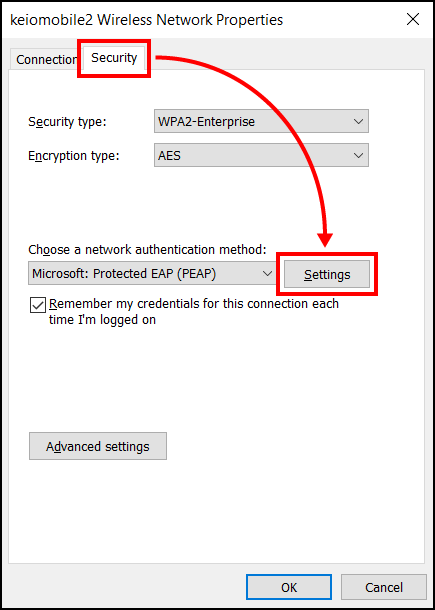435x610 pixels.
Task: Open Advanced settings
Action: (x=98, y=446)
